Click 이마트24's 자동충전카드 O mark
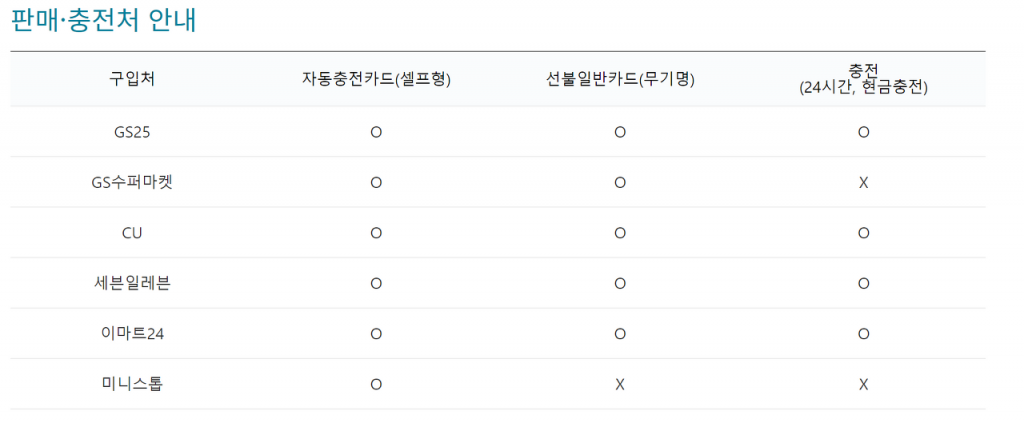The image size is (1024, 423). tap(376, 334)
